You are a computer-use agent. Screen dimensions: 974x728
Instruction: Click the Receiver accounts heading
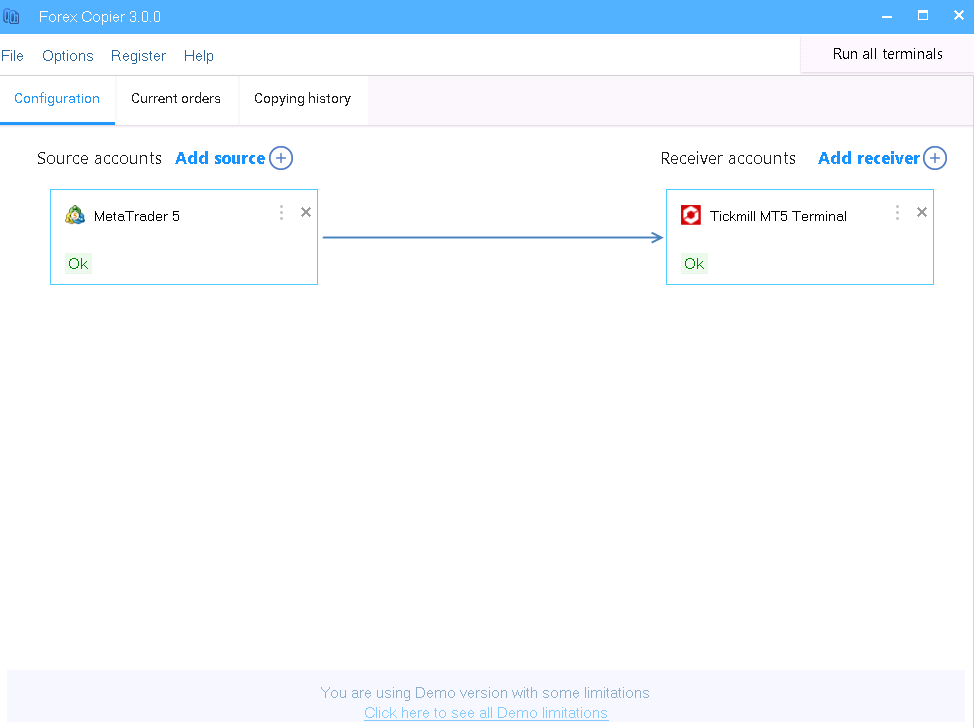click(728, 158)
